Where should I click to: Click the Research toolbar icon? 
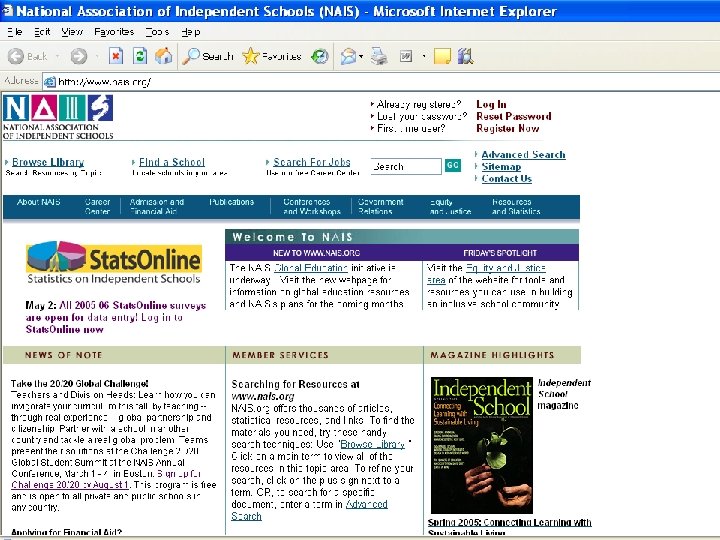466,56
